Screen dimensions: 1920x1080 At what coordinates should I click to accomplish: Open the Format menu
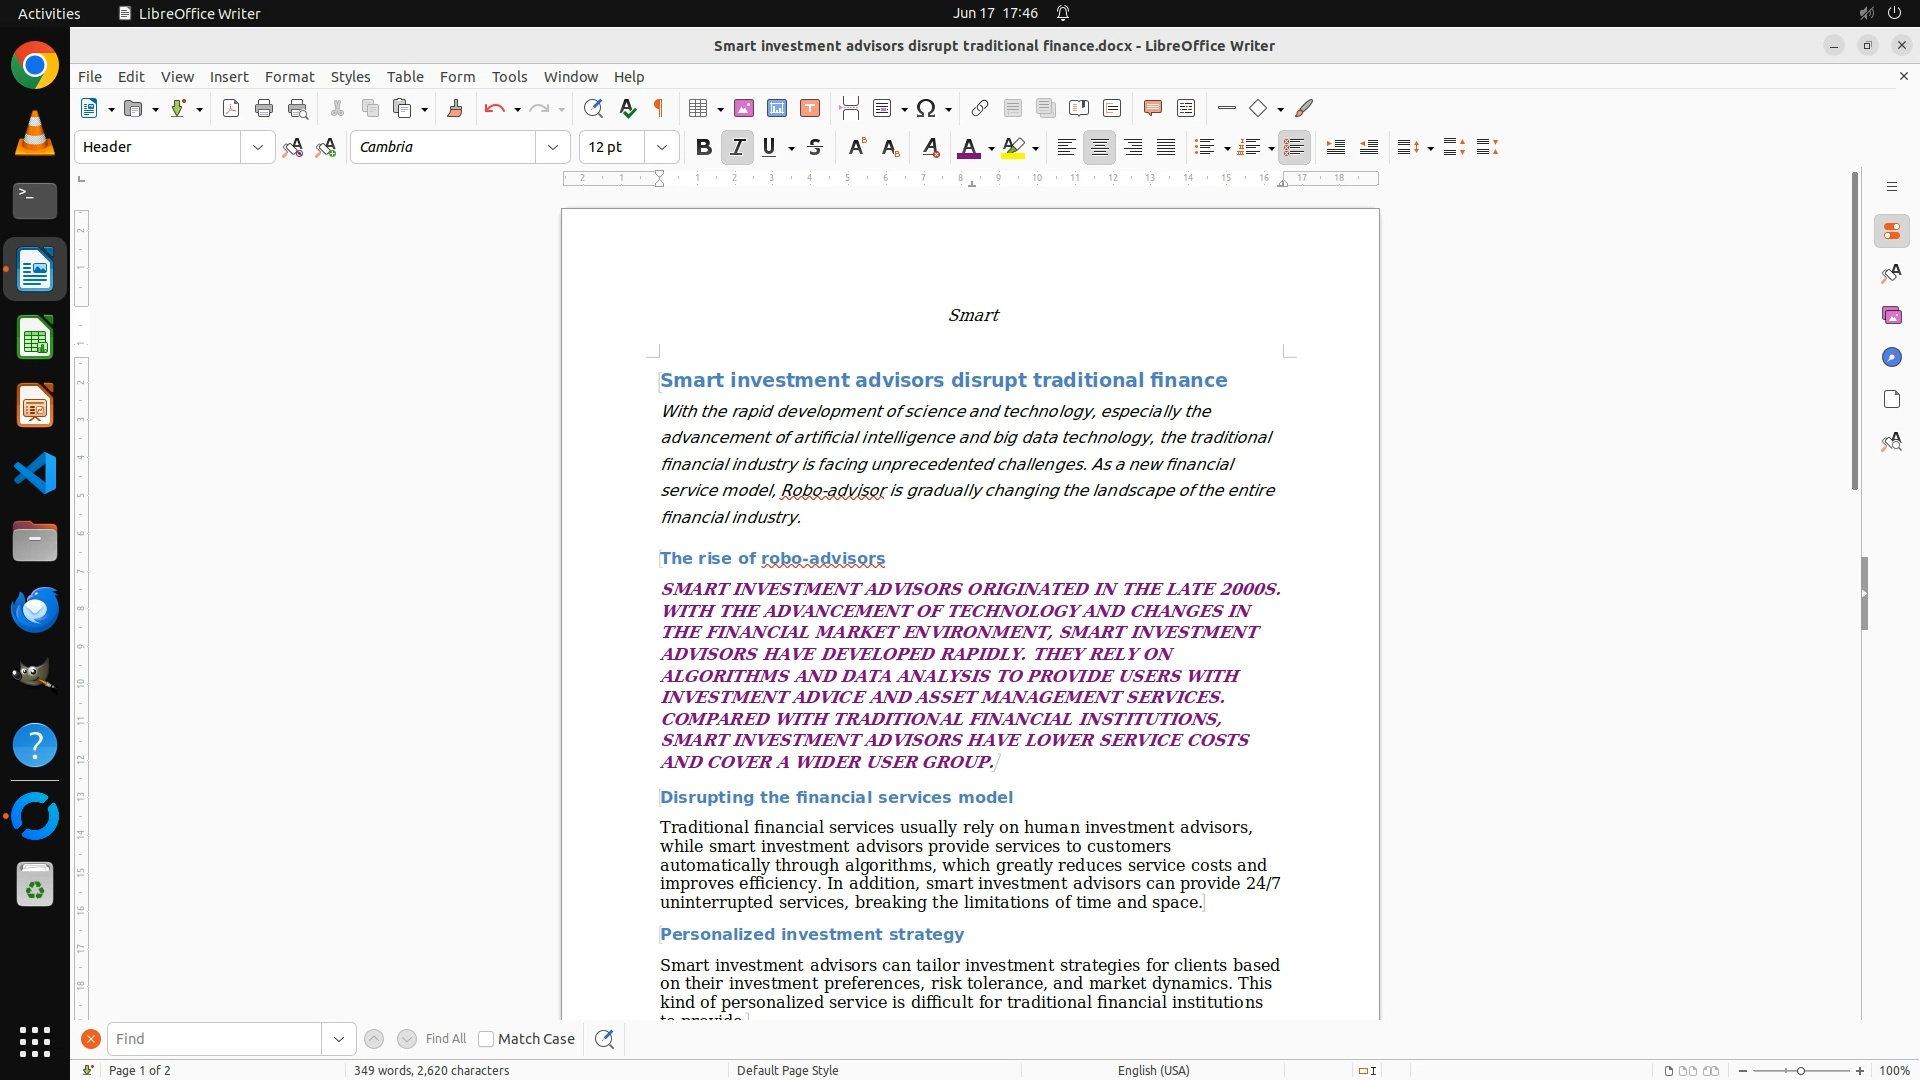click(289, 76)
